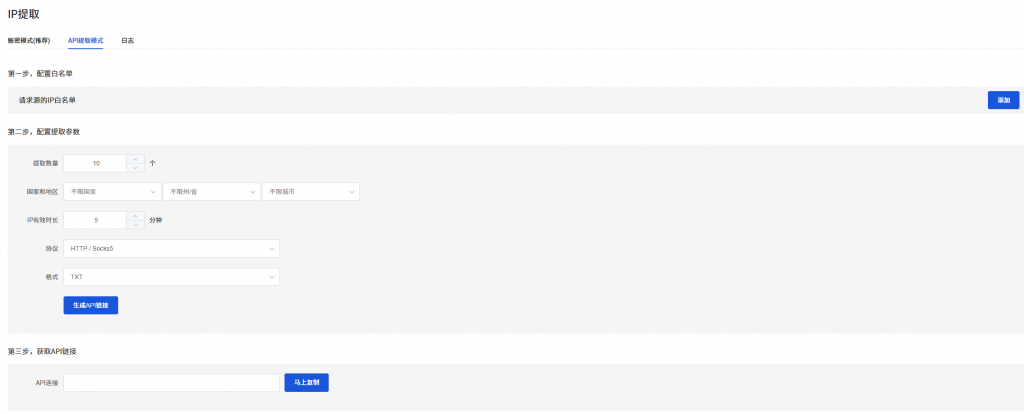
Task: Expand the 格式 TXT dropdown
Action: (x=171, y=277)
